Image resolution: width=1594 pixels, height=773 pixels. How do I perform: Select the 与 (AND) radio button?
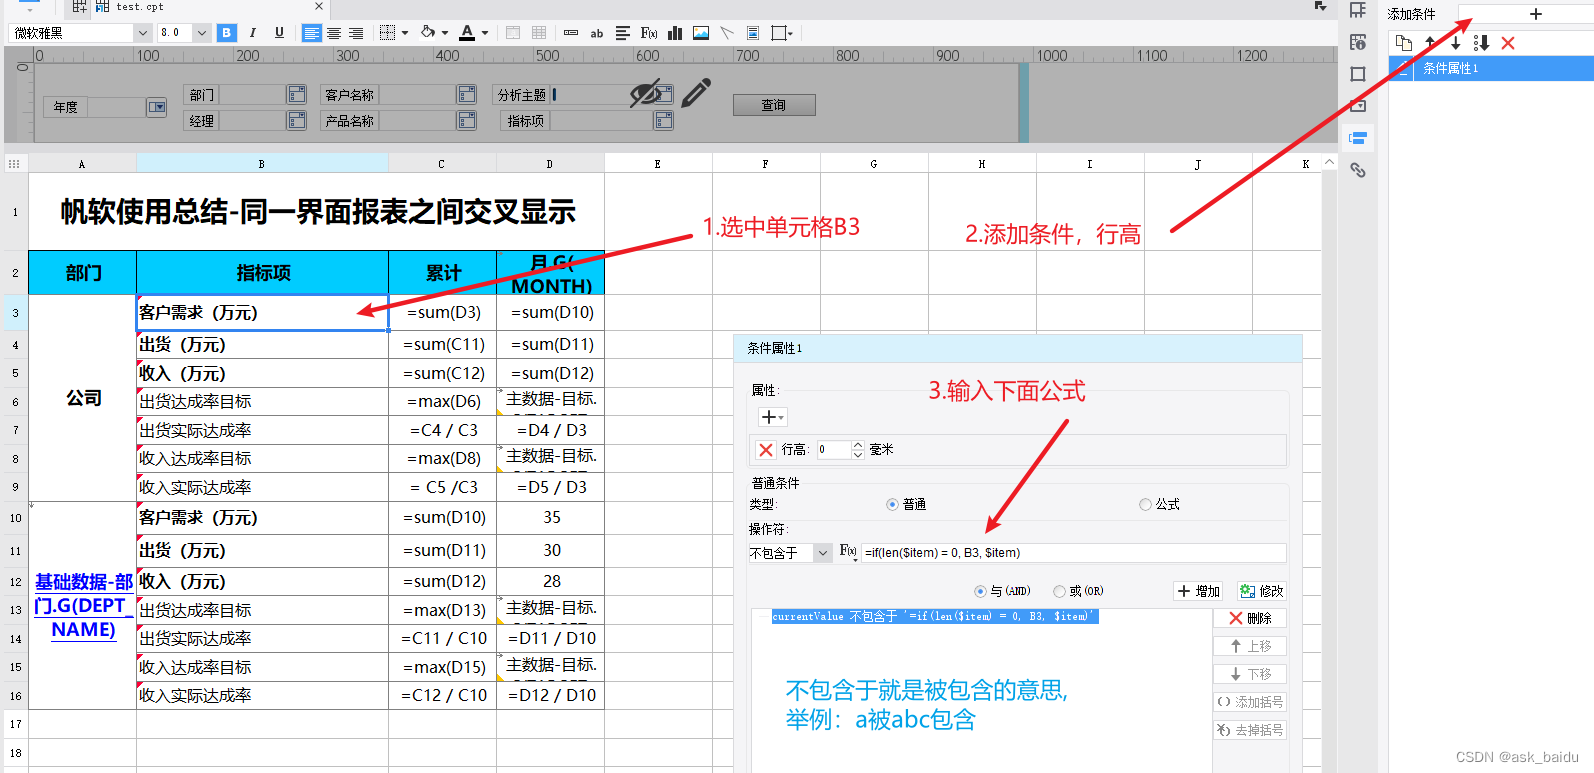pyautogui.click(x=980, y=591)
